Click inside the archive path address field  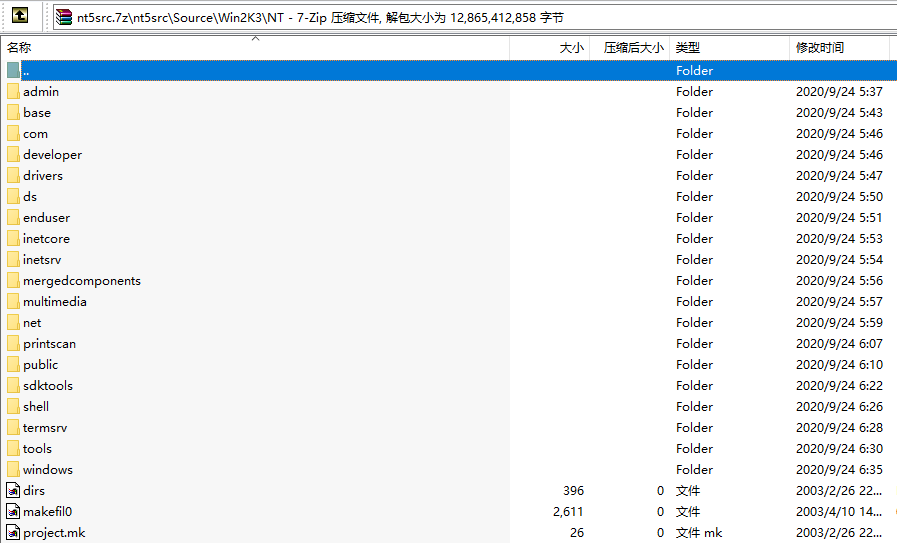pos(475,18)
